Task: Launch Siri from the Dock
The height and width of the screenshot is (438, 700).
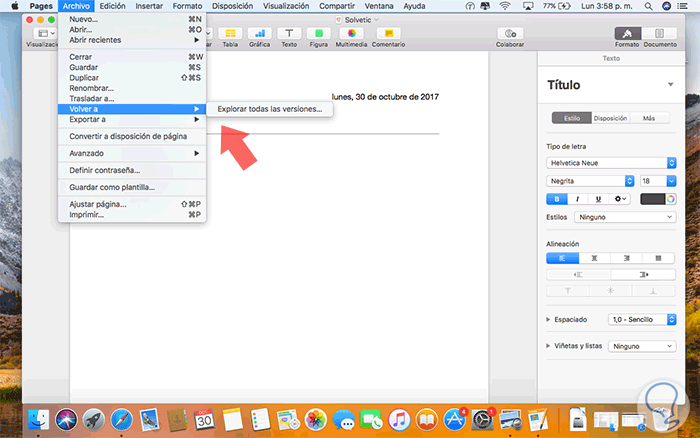Action: [66, 420]
